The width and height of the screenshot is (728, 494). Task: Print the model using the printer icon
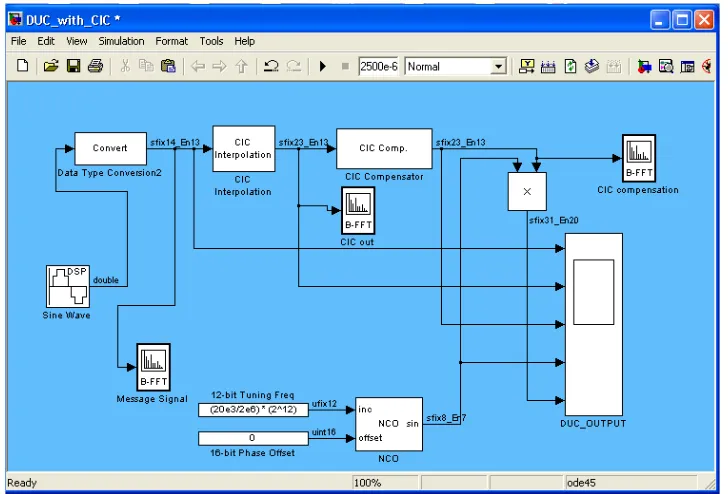[96, 66]
